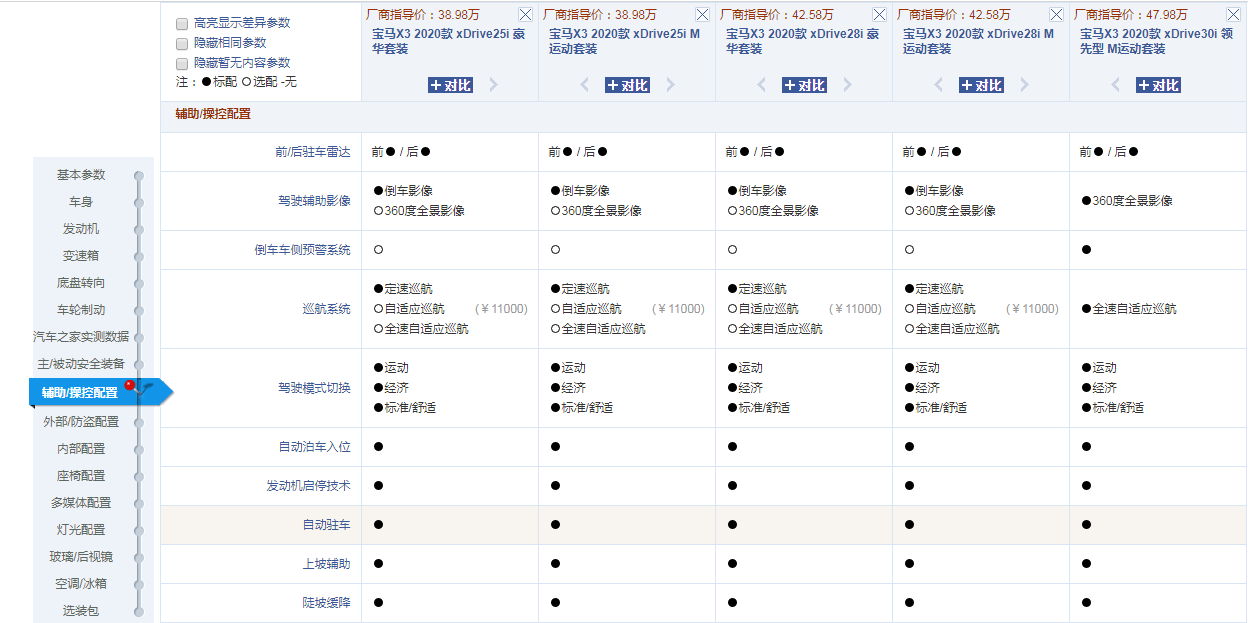
Task: Open 自动泊车入位 parameter explanation
Action: 314,447
